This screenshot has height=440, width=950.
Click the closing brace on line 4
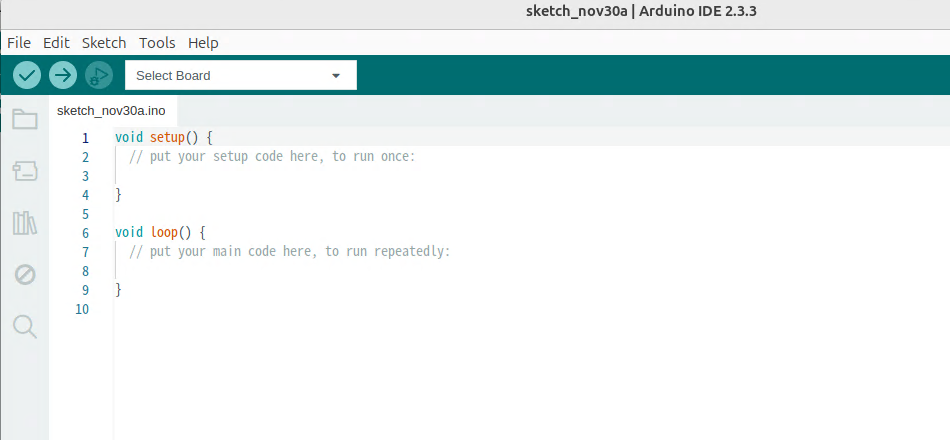pyautogui.click(x=119, y=195)
